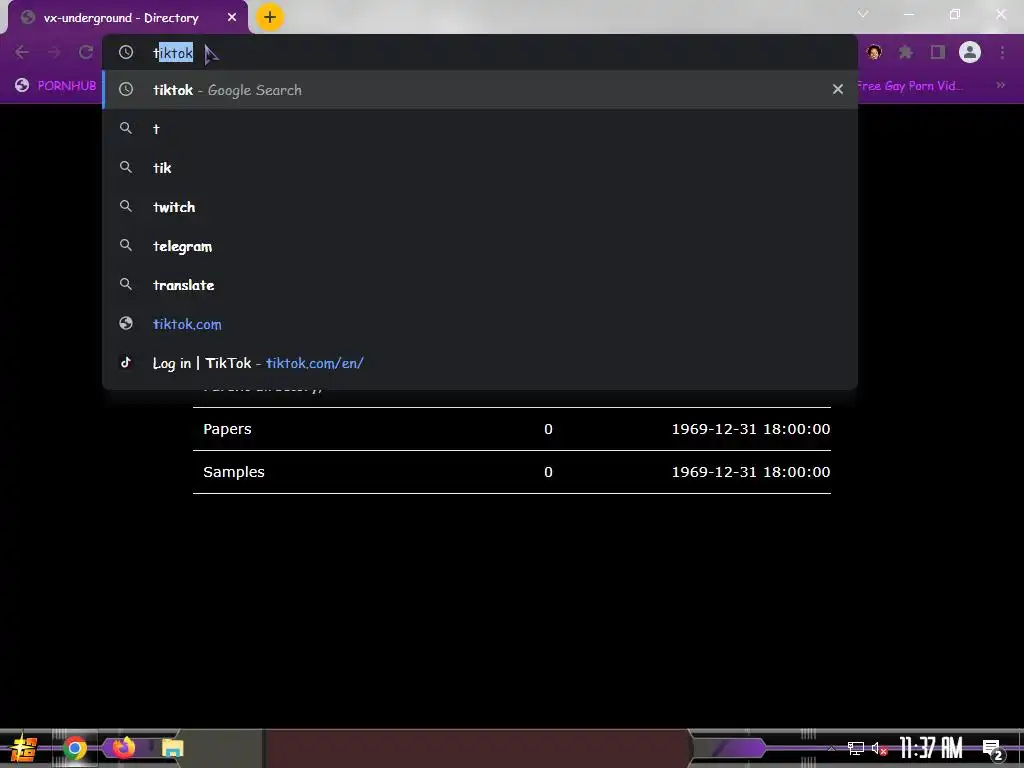Close the vx-underground Directory tab
Viewport: 1024px width, 768px height.
(232, 18)
